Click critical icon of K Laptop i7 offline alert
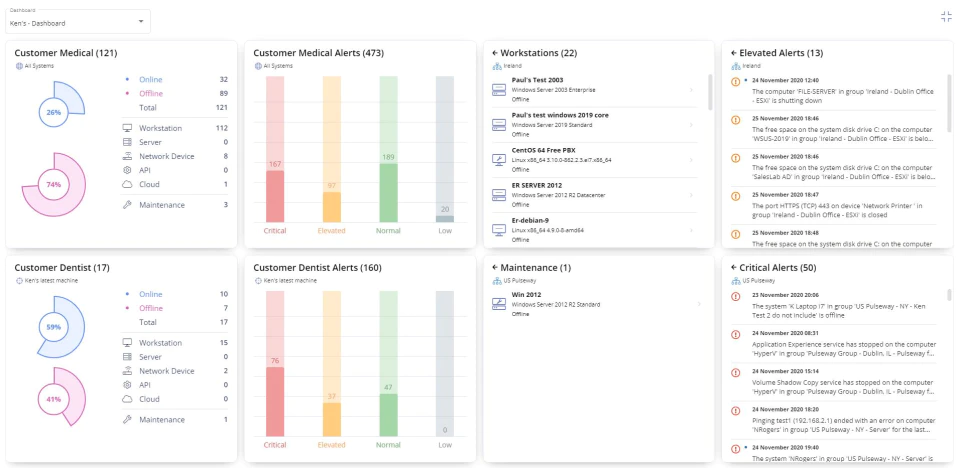This screenshot has height=468, width=960. pyautogui.click(x=736, y=296)
